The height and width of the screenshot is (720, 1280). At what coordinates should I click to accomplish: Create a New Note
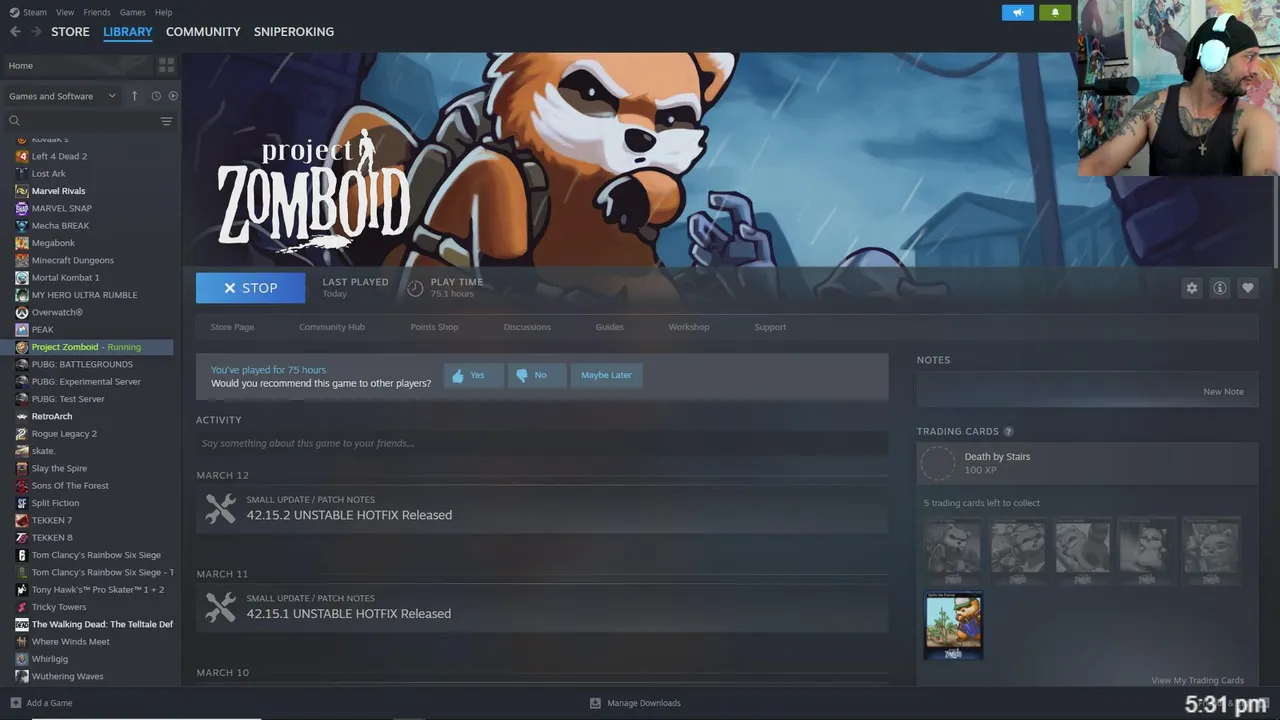[x=1223, y=392]
